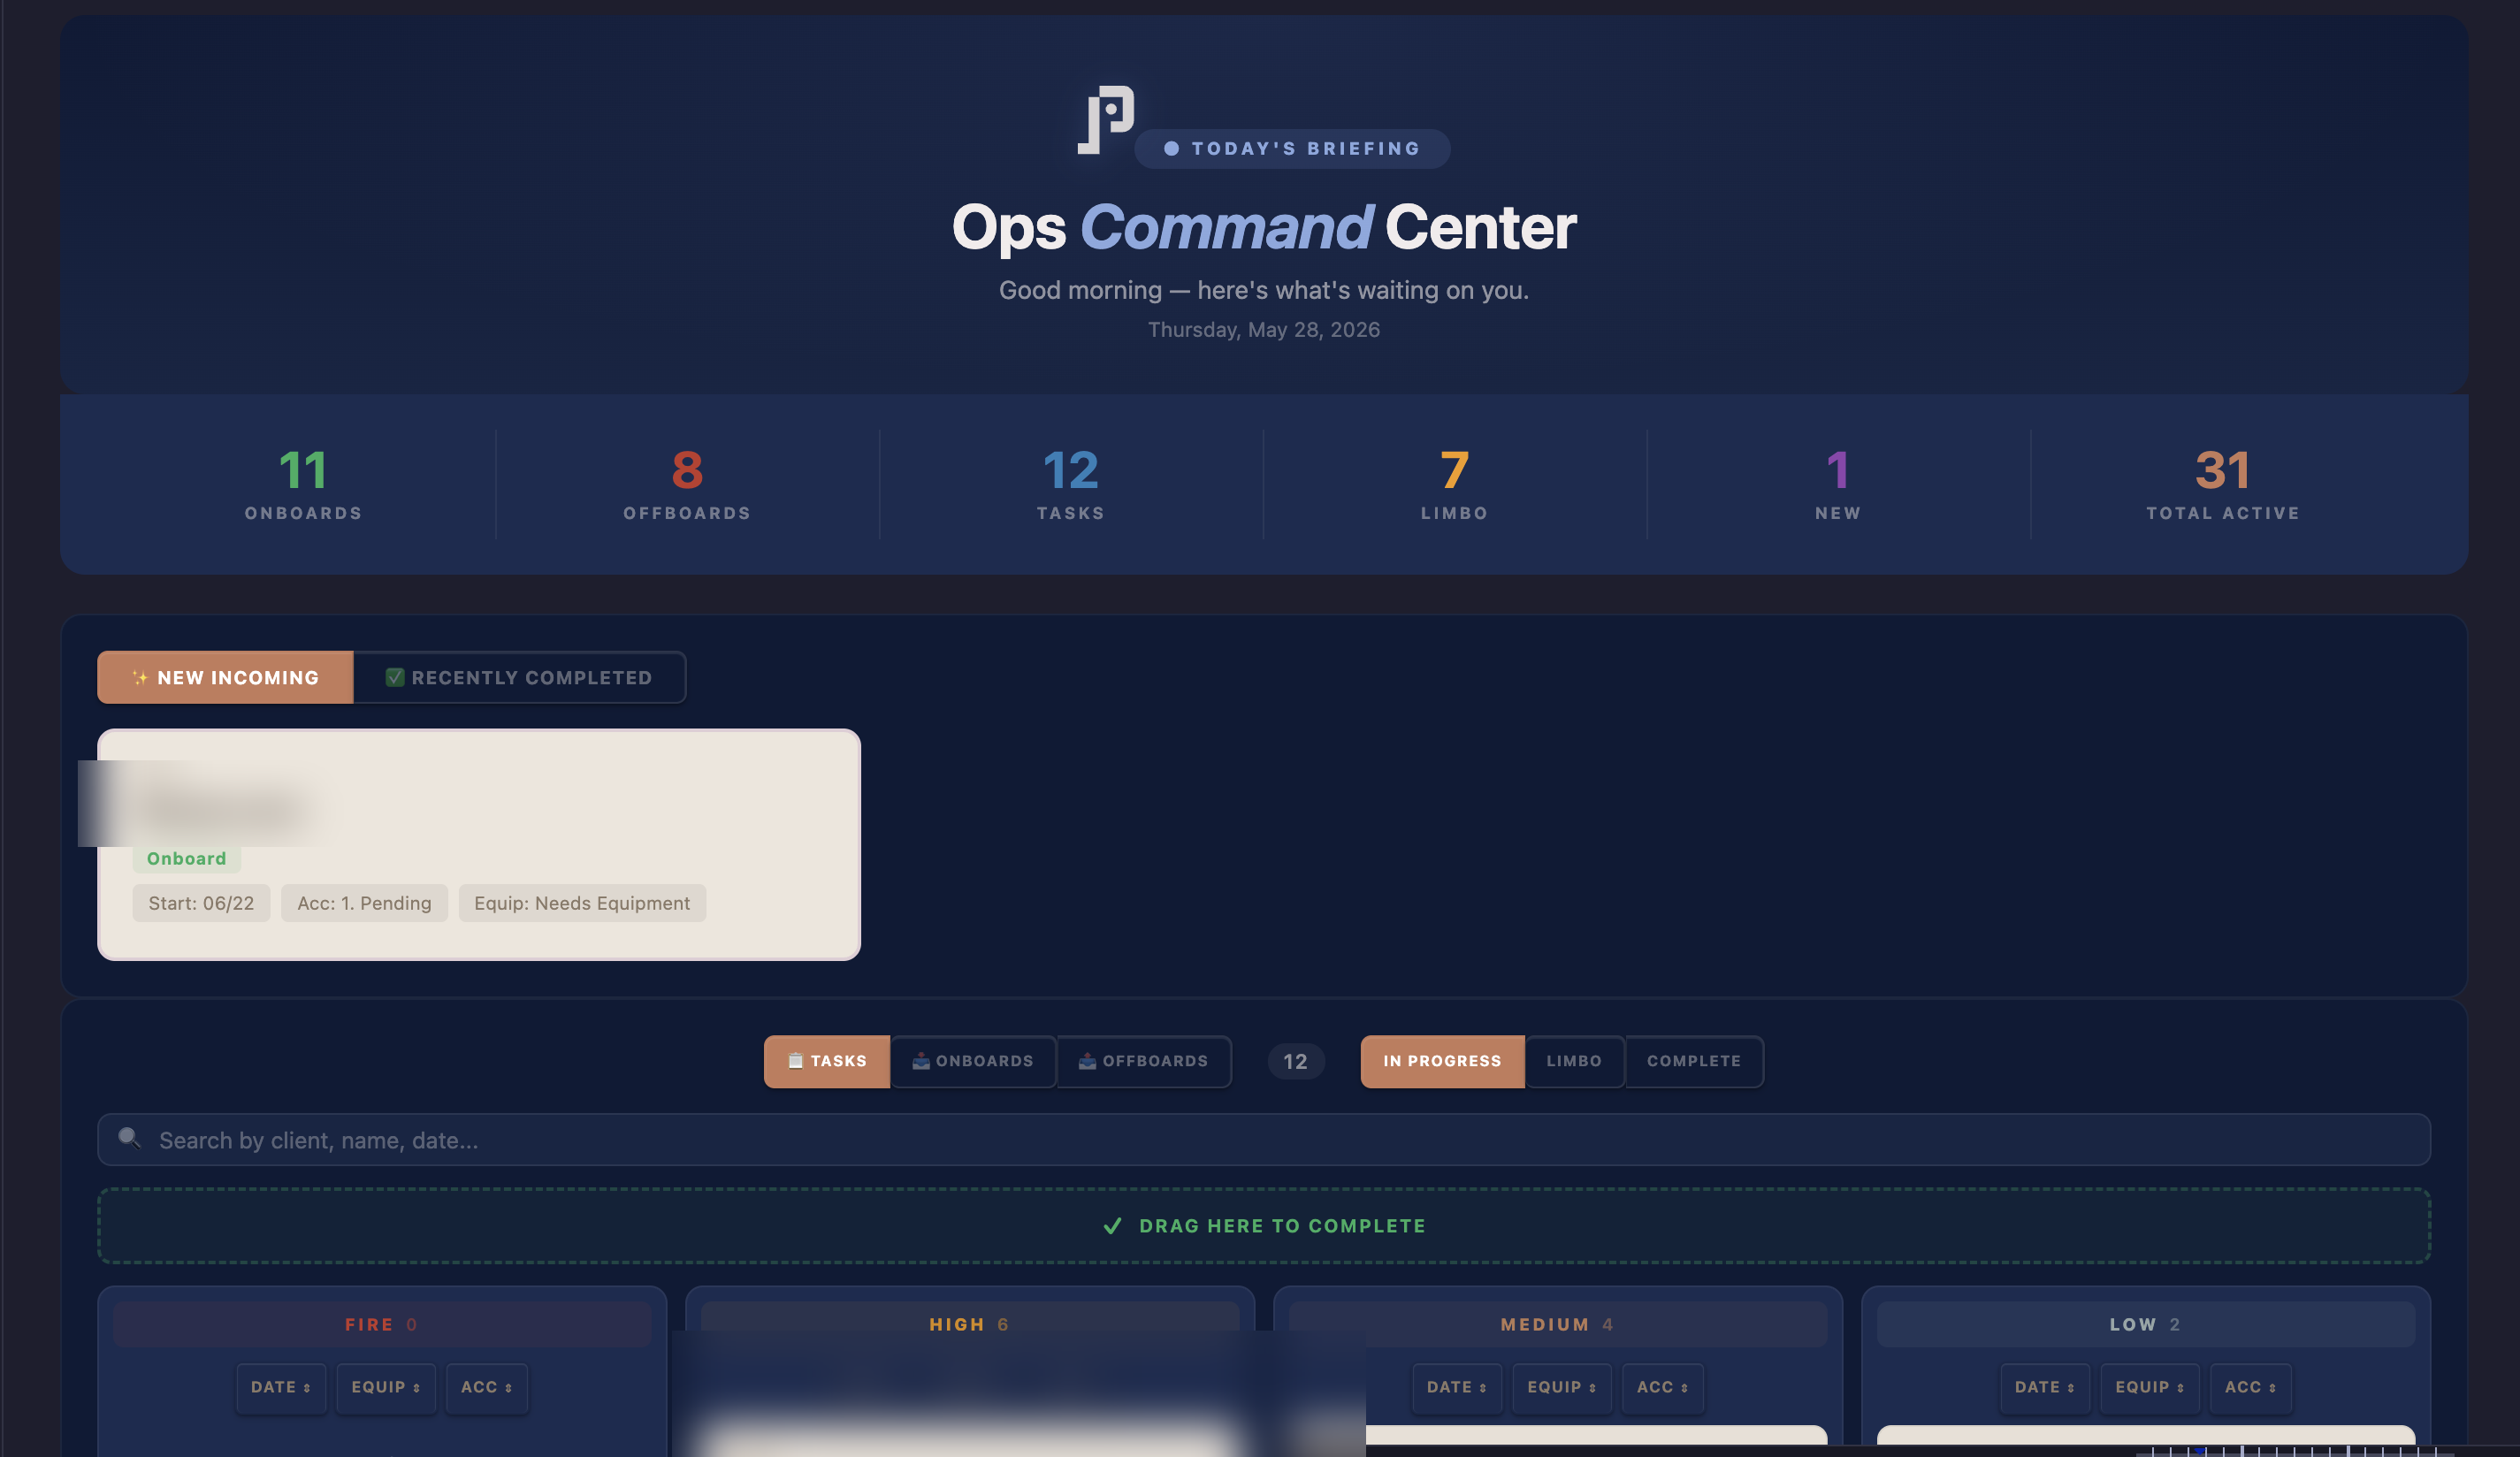
Task: Click the Fire column header
Action: tap(382, 1324)
